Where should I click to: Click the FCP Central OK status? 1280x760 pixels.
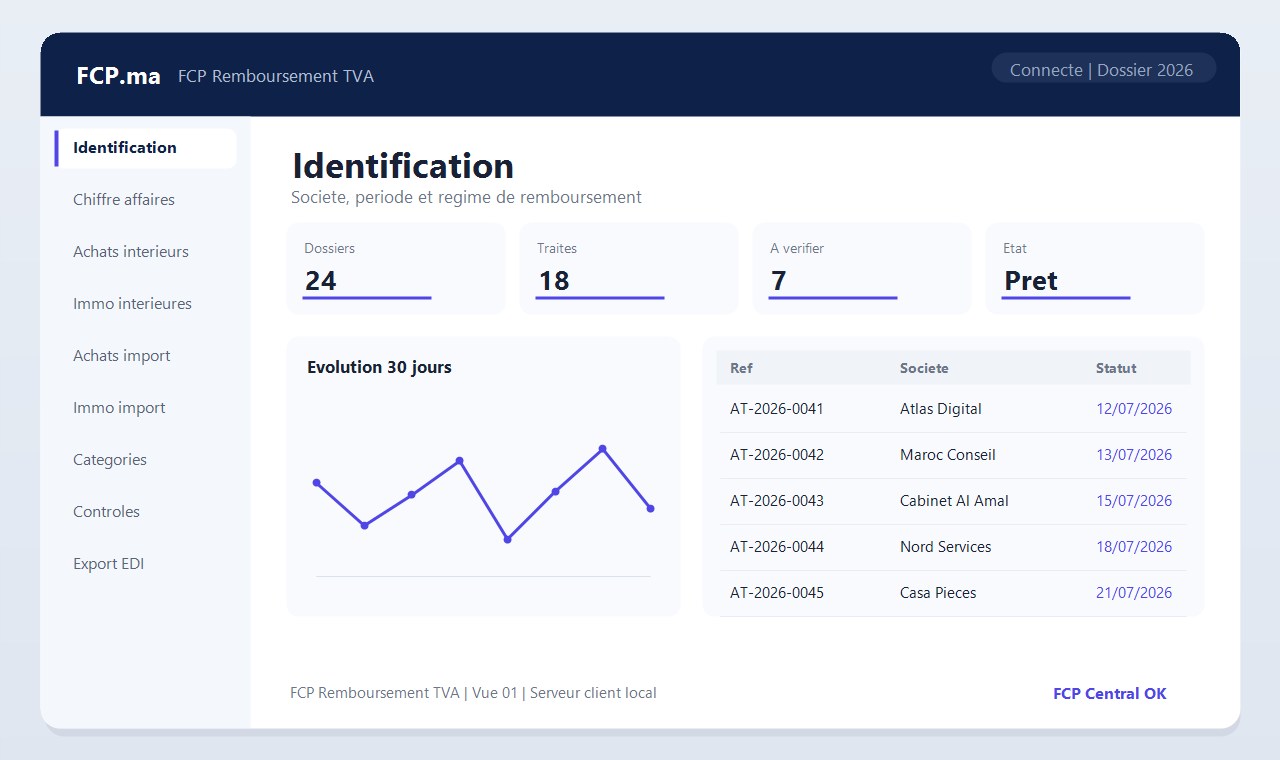coord(1109,694)
